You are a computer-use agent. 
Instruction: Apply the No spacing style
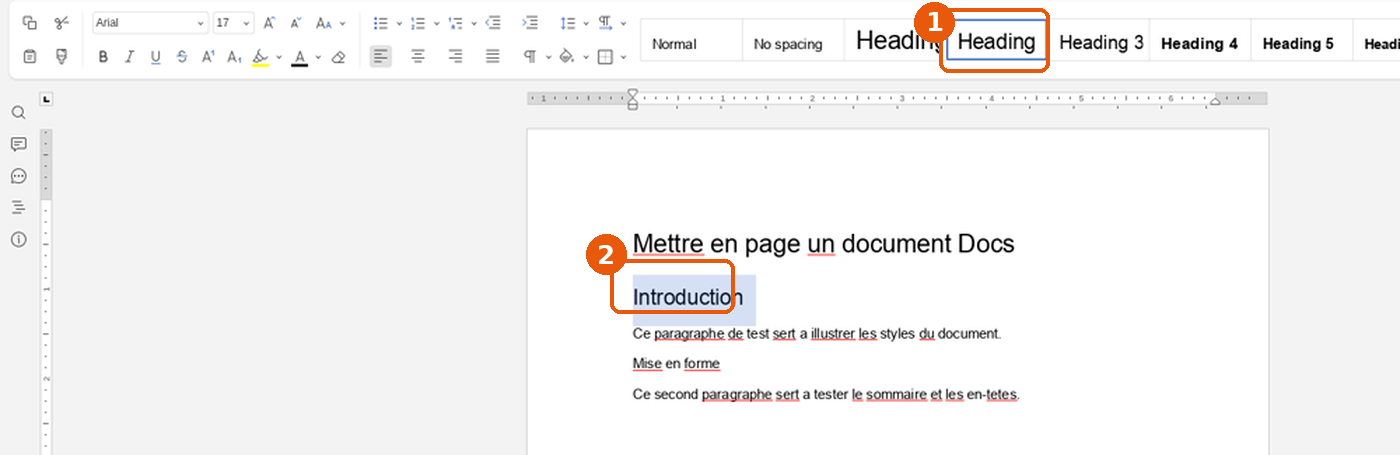(x=793, y=40)
